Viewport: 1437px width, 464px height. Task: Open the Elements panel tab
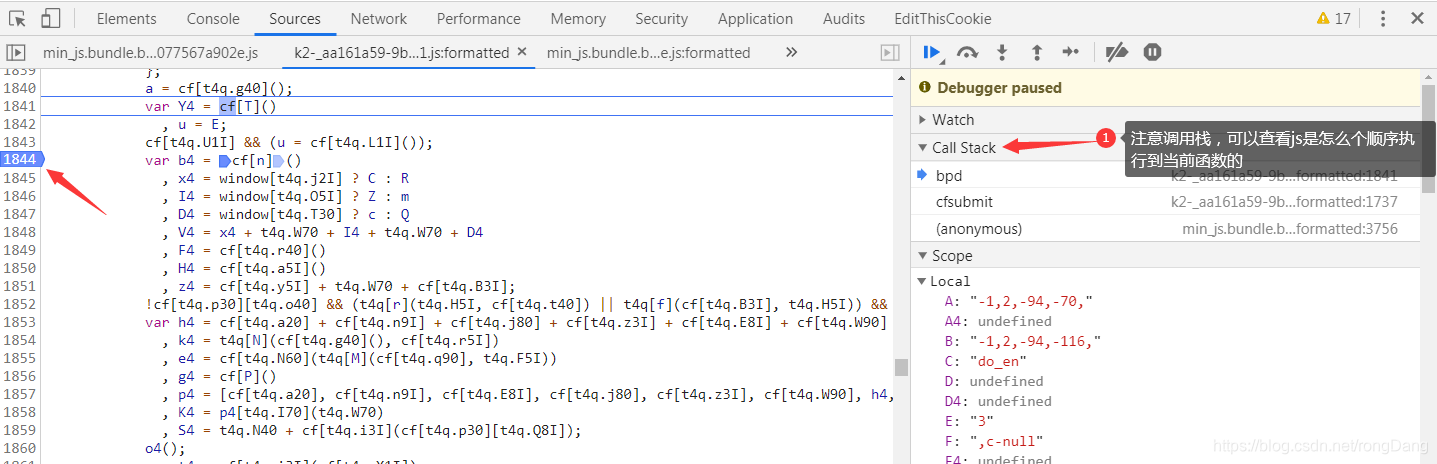126,18
